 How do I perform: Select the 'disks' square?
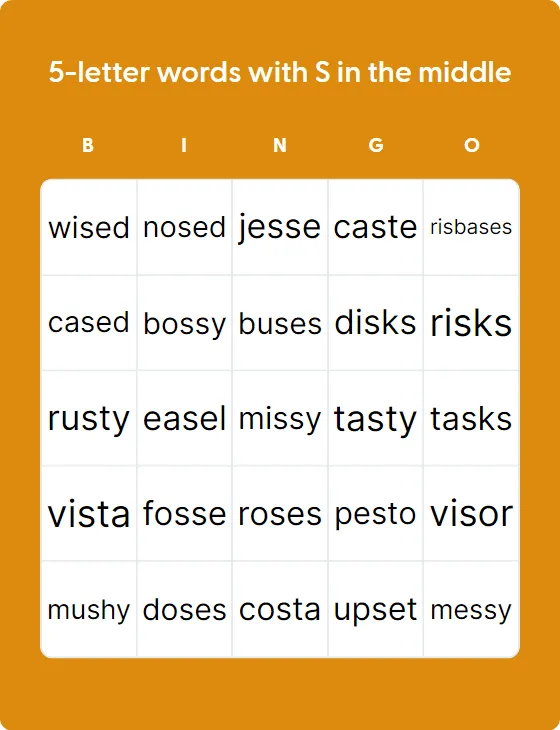tap(375, 323)
